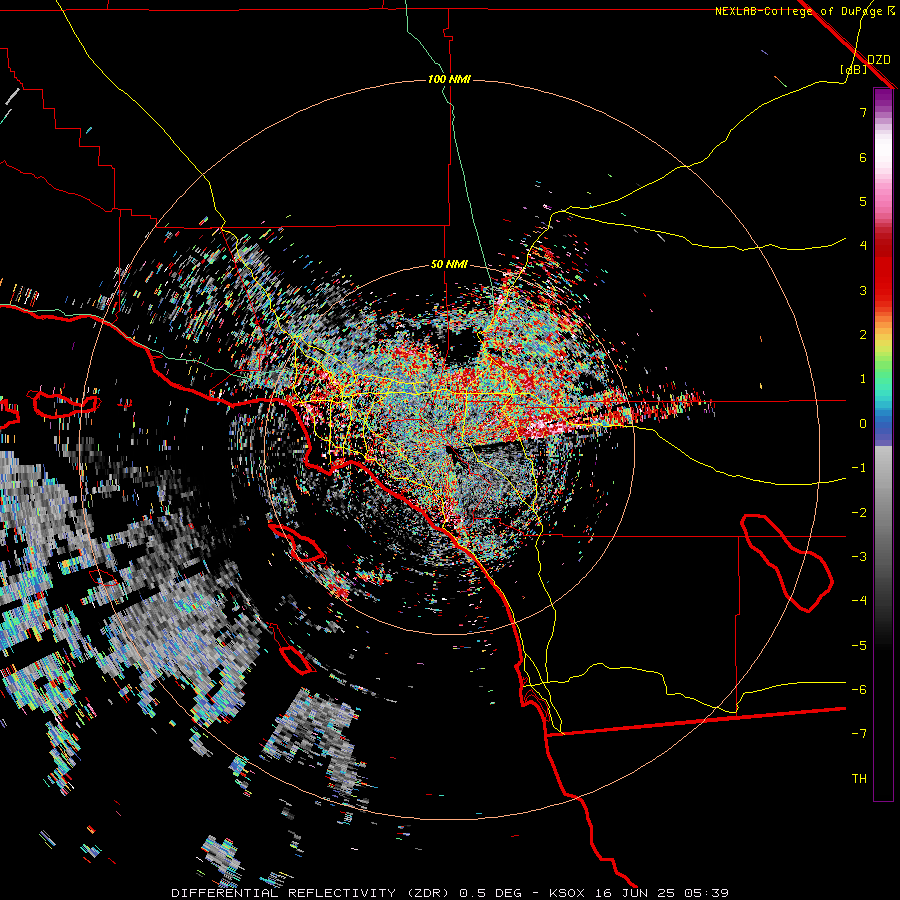Click the color scale value 0
The width and height of the screenshot is (900, 900).
(x=863, y=424)
